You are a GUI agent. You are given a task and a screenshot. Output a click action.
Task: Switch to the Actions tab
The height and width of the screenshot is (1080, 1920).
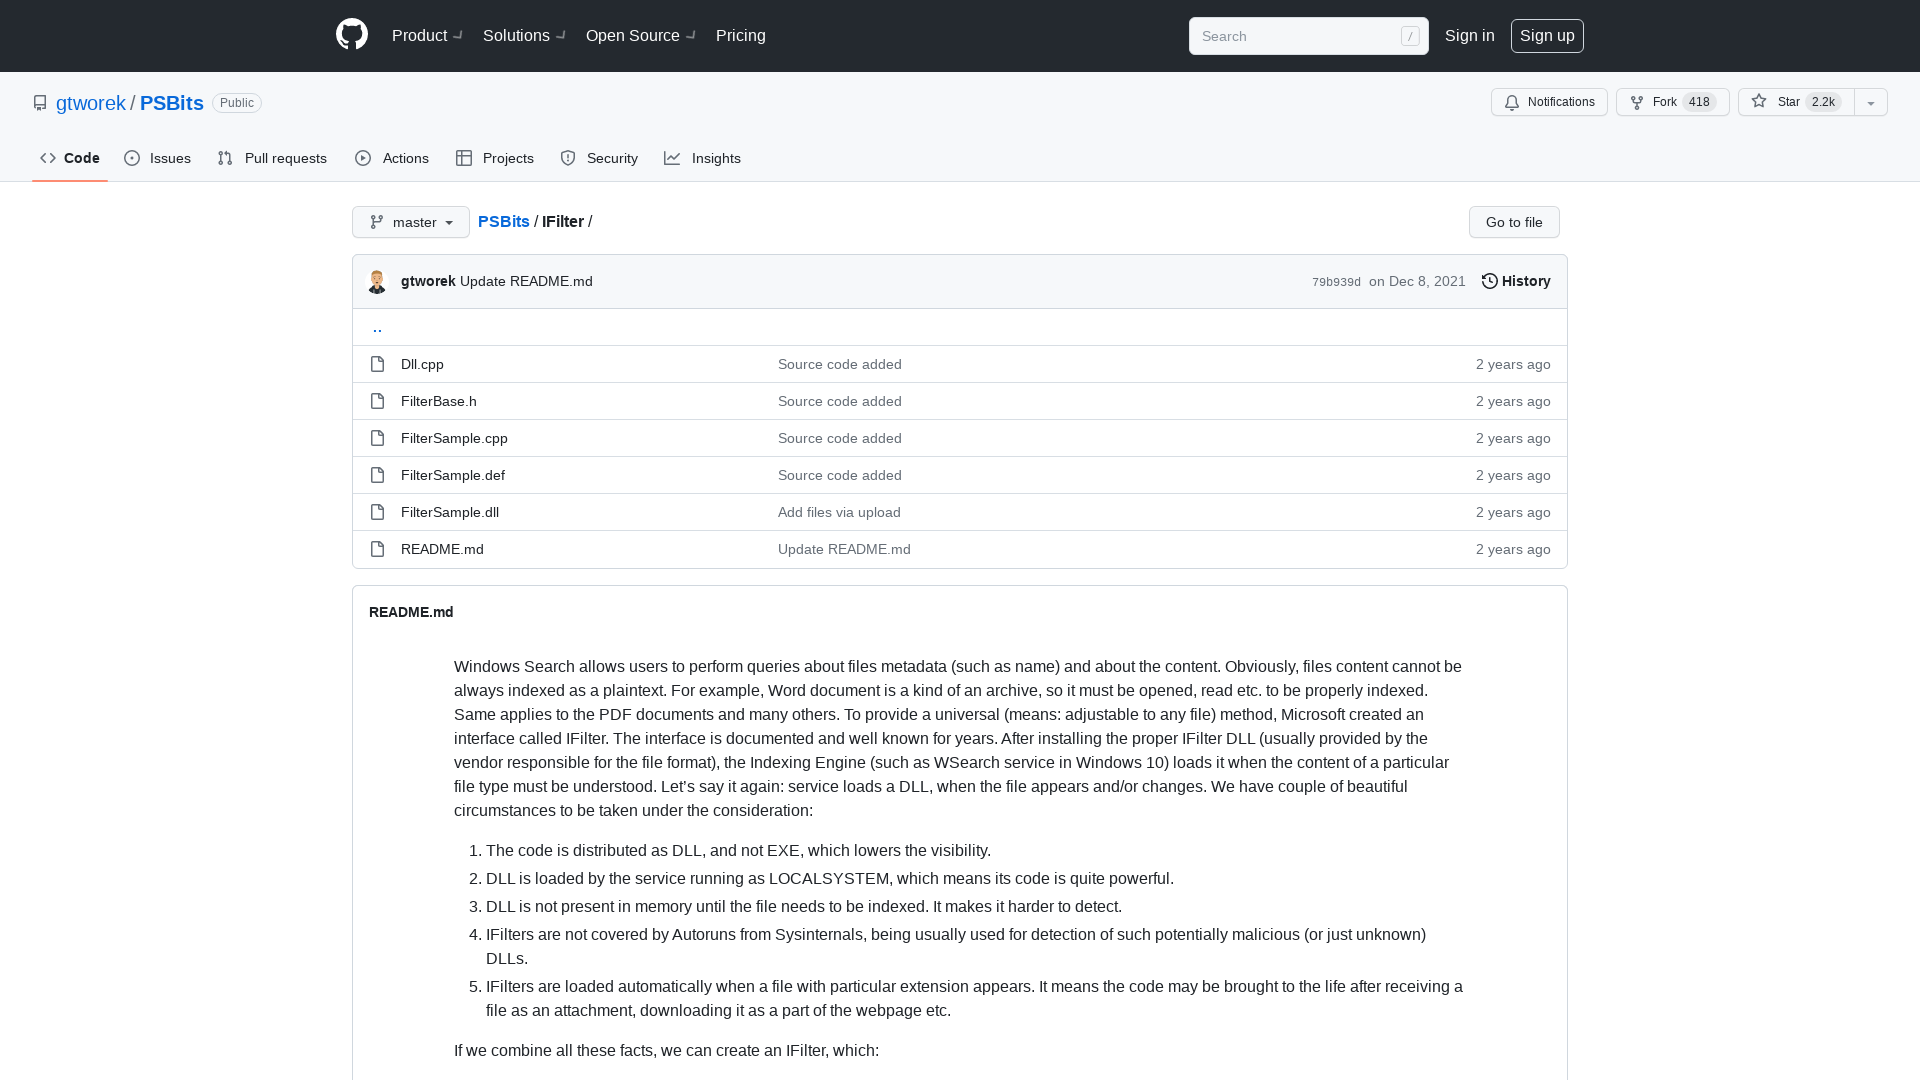392,158
